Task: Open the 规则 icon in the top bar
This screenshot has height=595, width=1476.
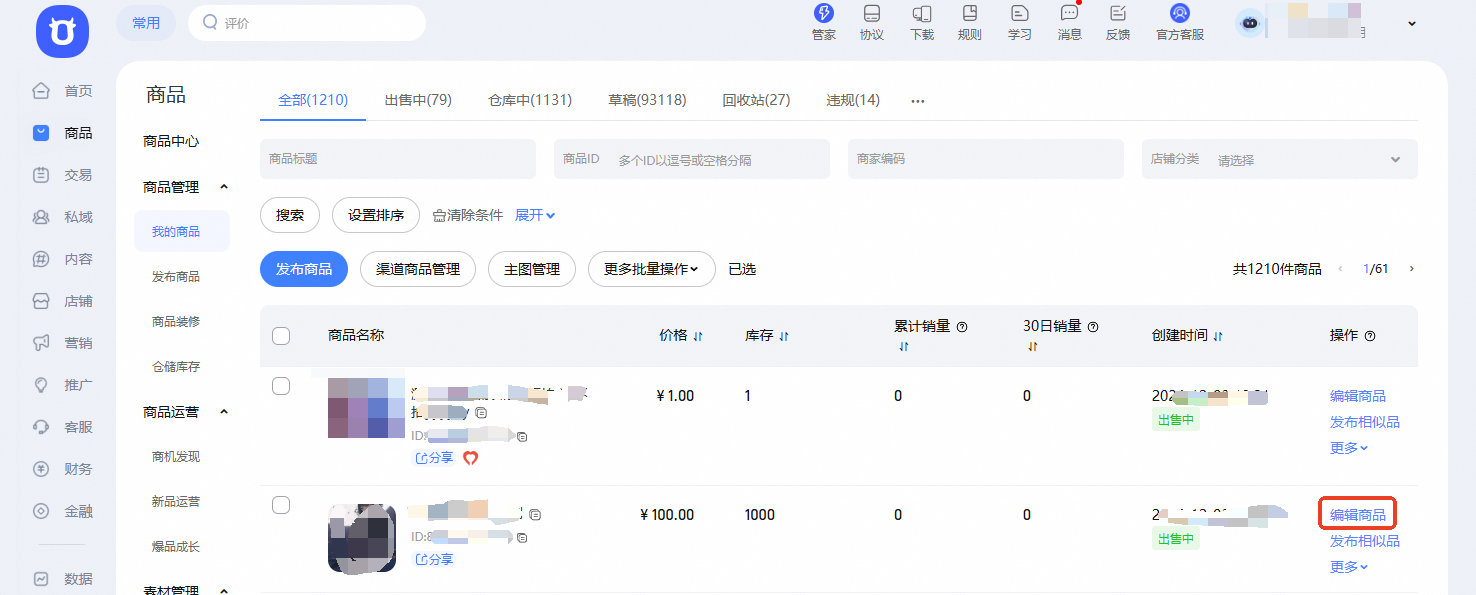Action: (x=970, y=22)
